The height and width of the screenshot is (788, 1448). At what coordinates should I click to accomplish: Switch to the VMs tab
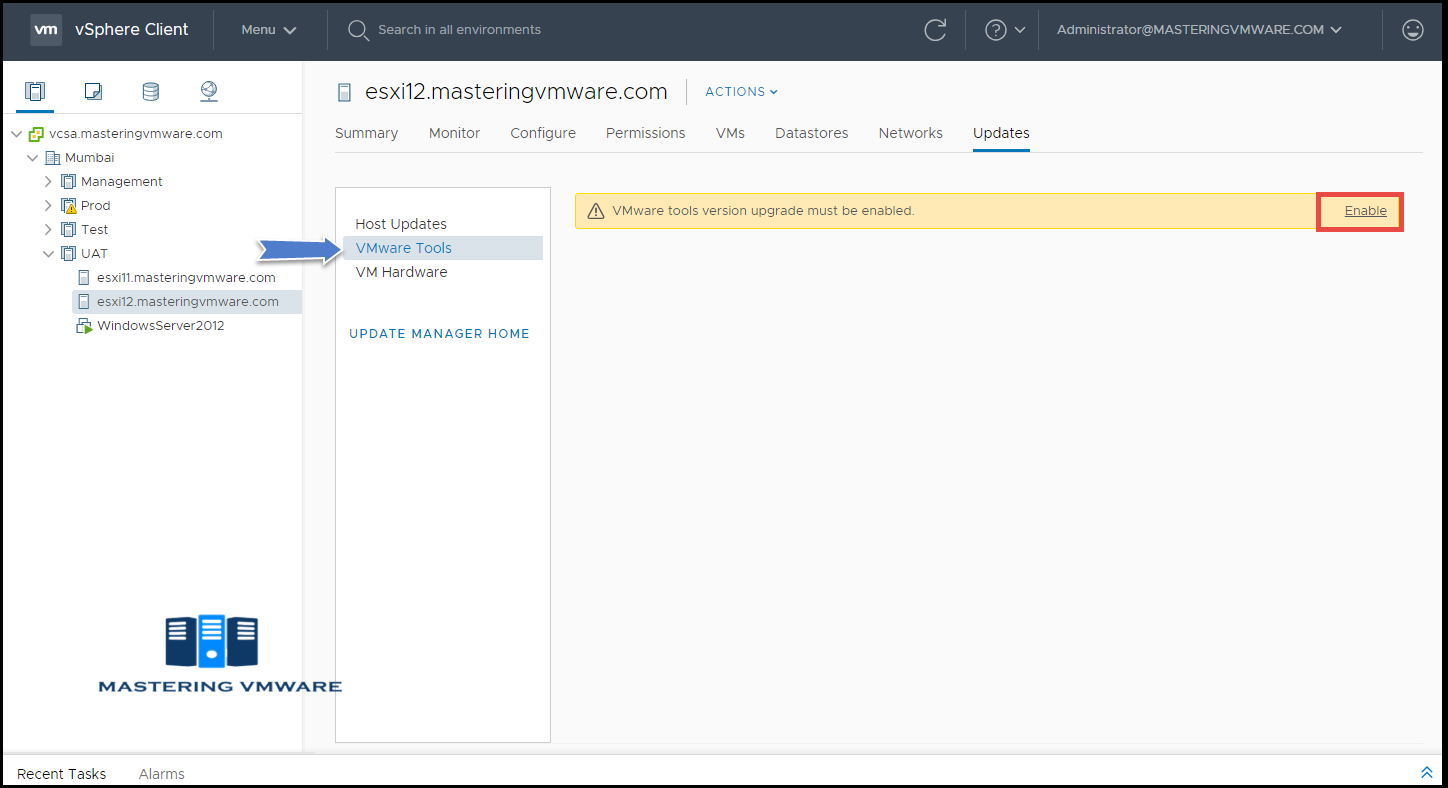point(730,133)
